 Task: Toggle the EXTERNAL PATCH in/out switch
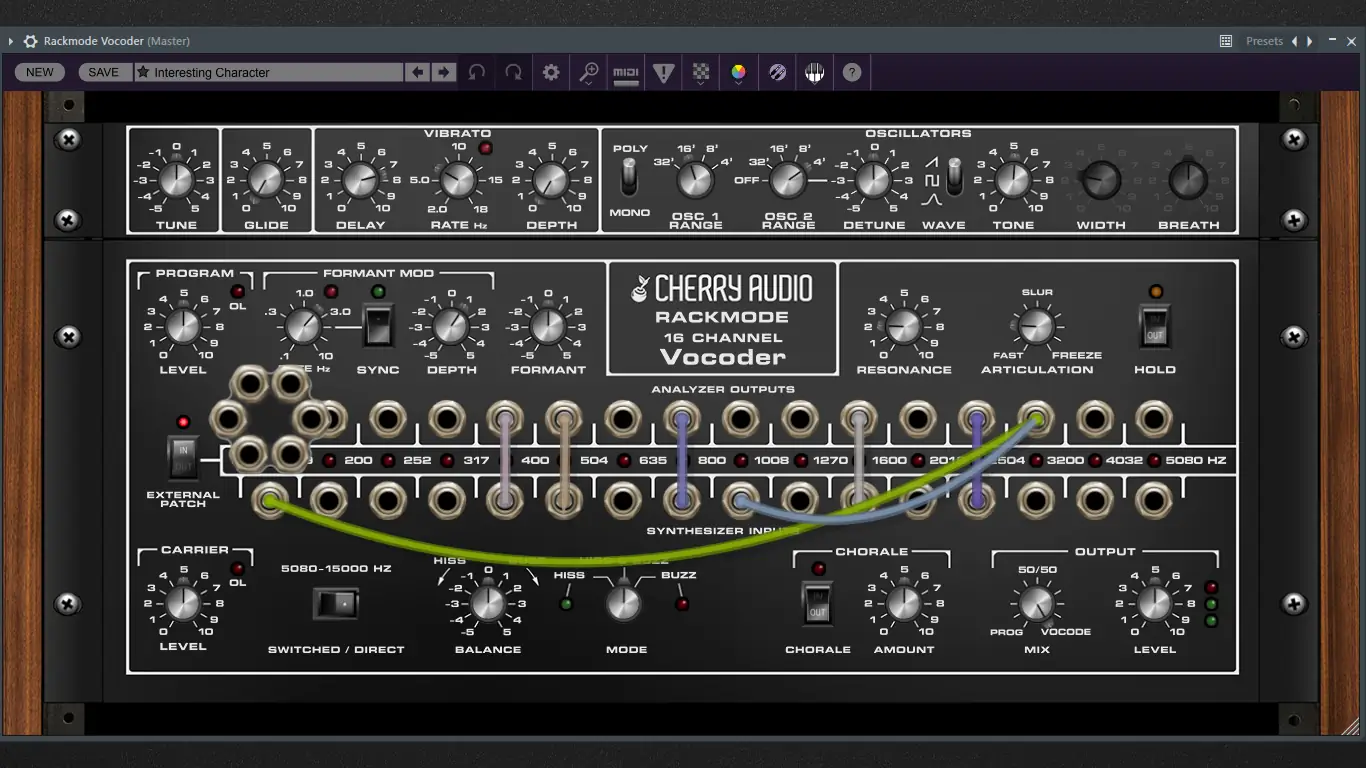point(183,458)
